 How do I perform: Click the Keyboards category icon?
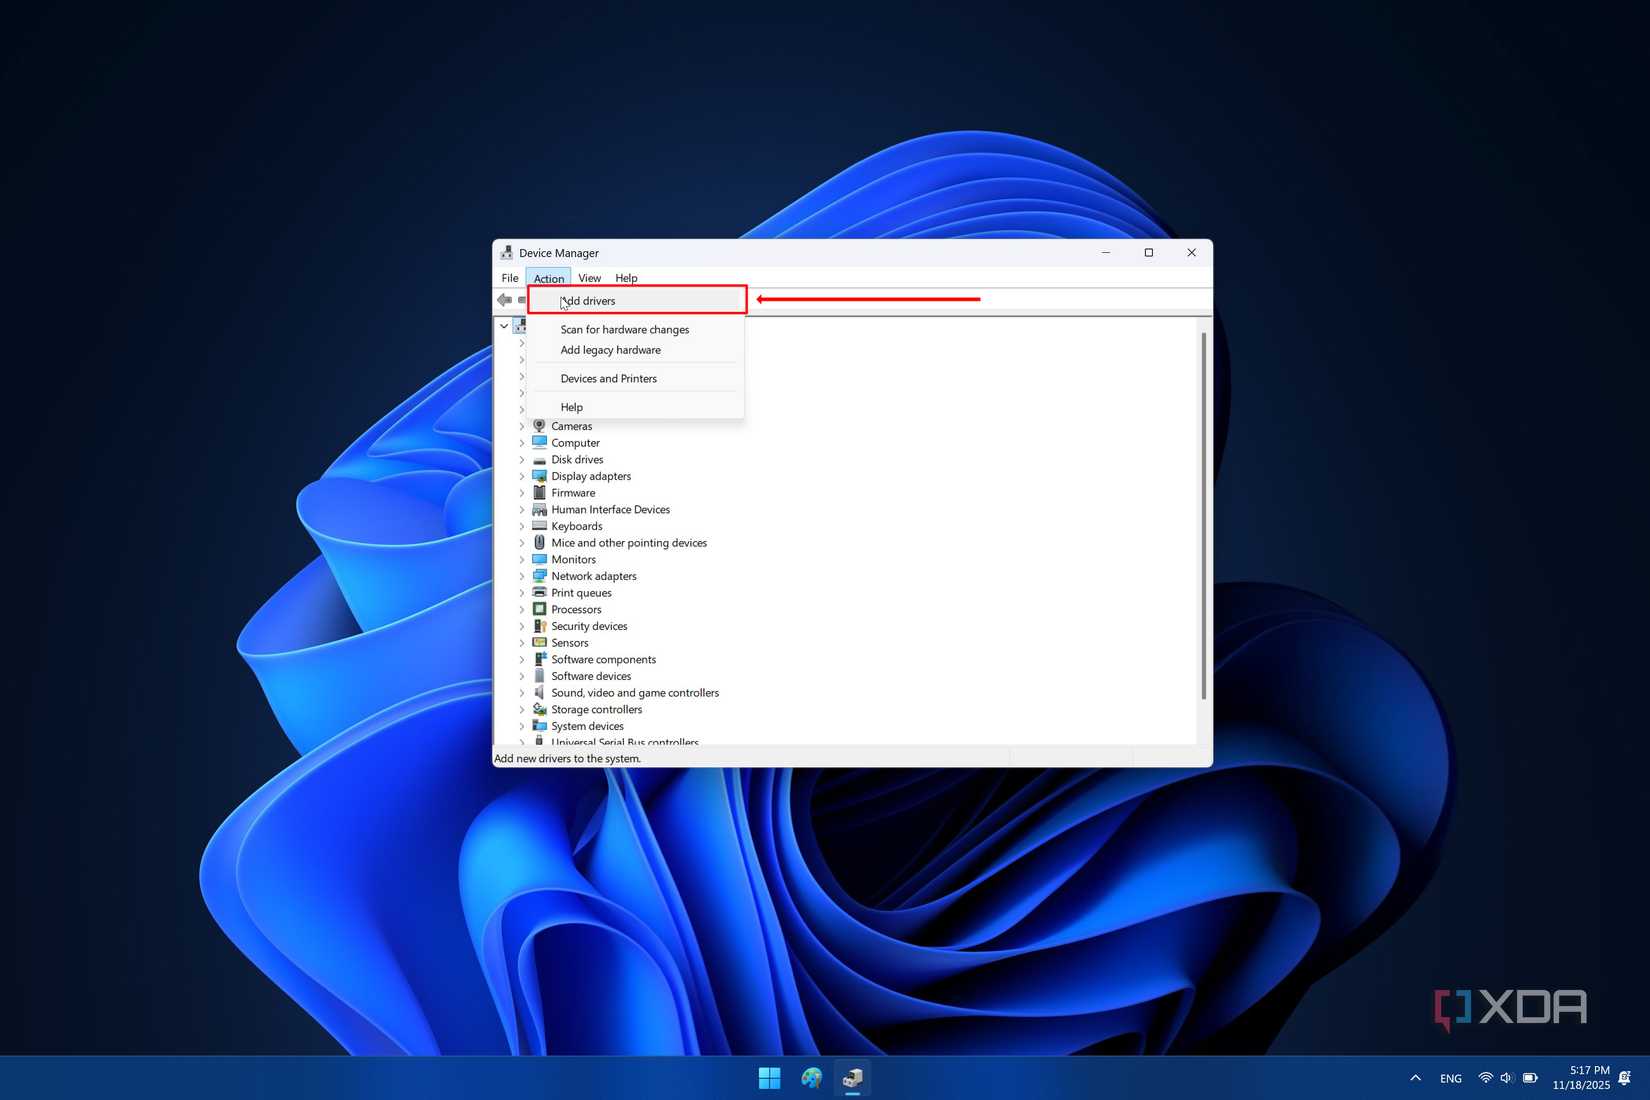pos(539,526)
